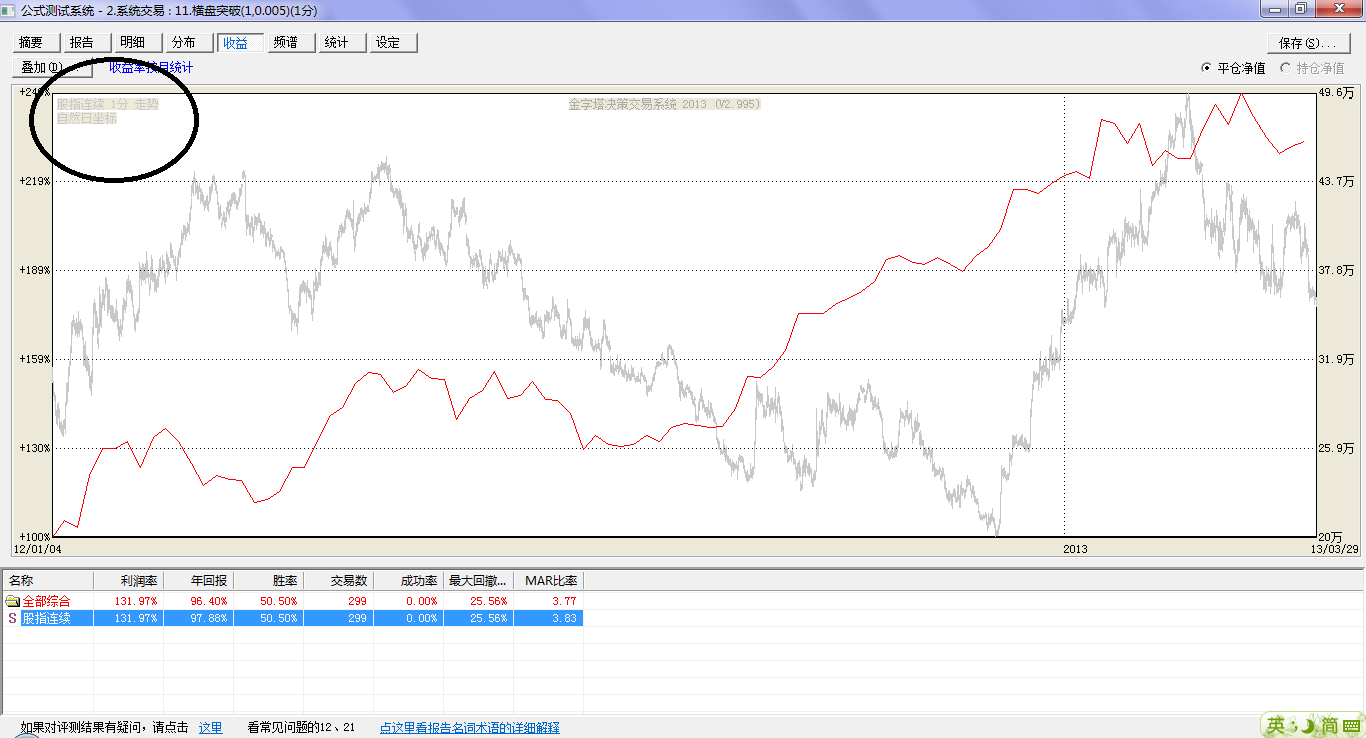Select the 全部综合 row name
The image size is (1366, 738).
coord(46,601)
